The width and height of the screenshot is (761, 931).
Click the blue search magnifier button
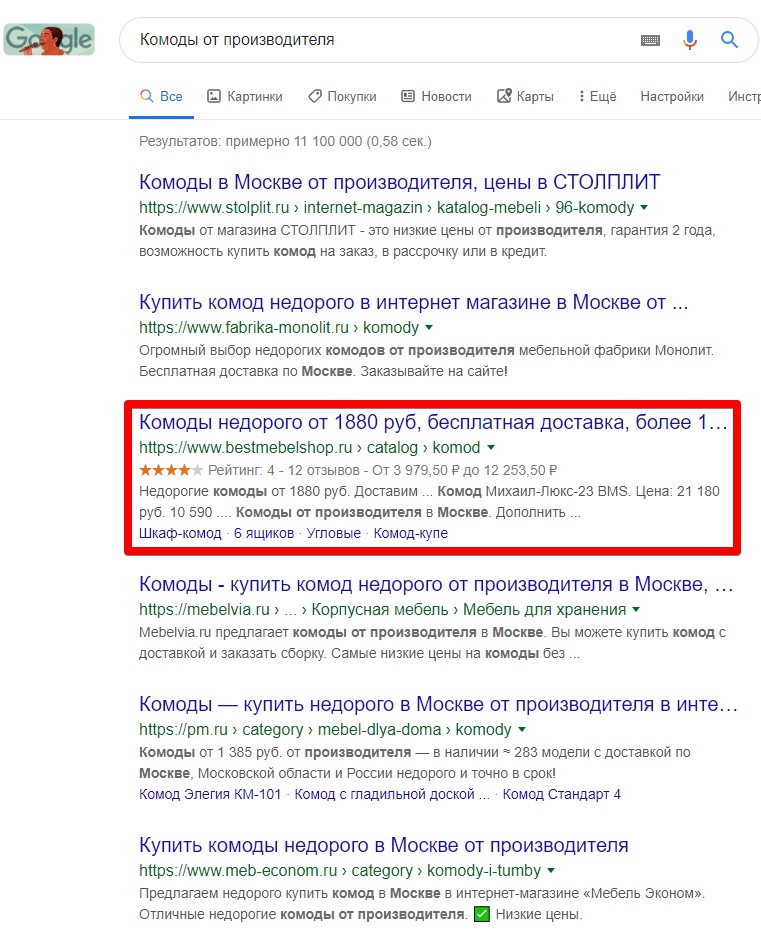coord(730,40)
